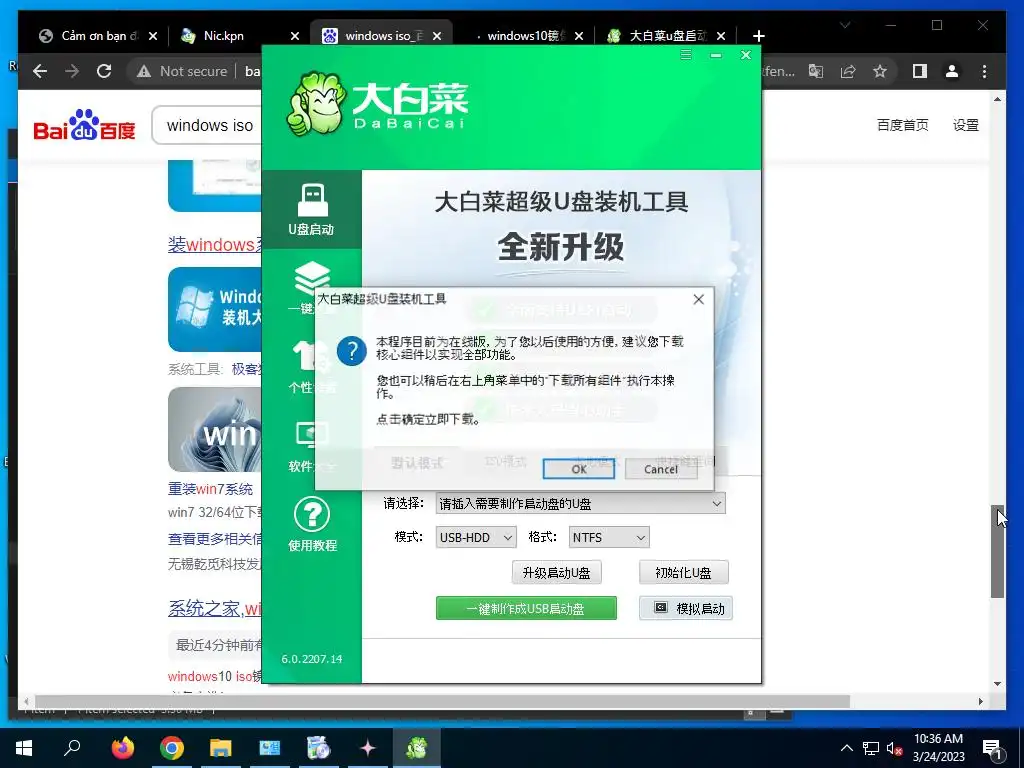This screenshot has height=768, width=1024.
Task: Confirm download with the OK button
Action: 578,469
